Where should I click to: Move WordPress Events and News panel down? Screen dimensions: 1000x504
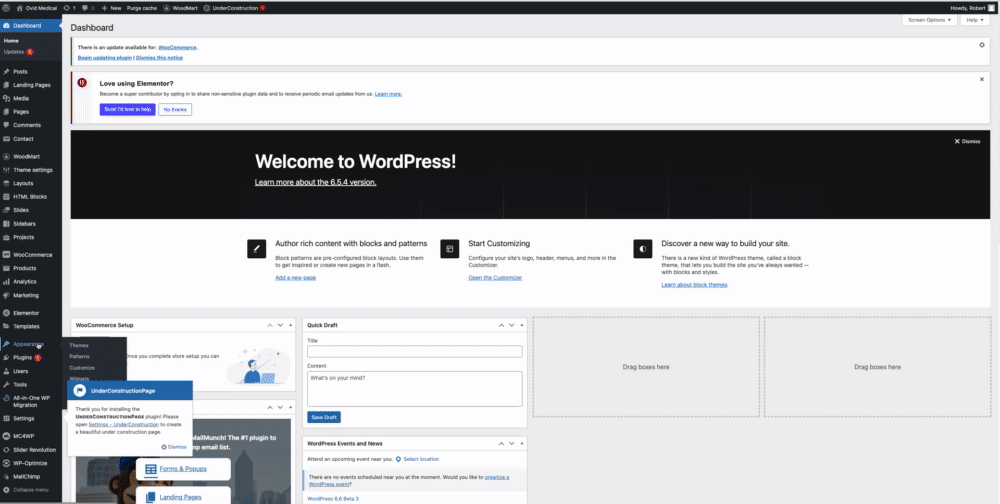coord(511,443)
